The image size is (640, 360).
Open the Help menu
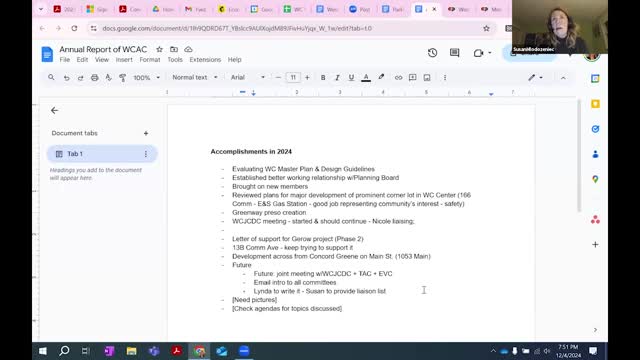pyautogui.click(x=234, y=60)
